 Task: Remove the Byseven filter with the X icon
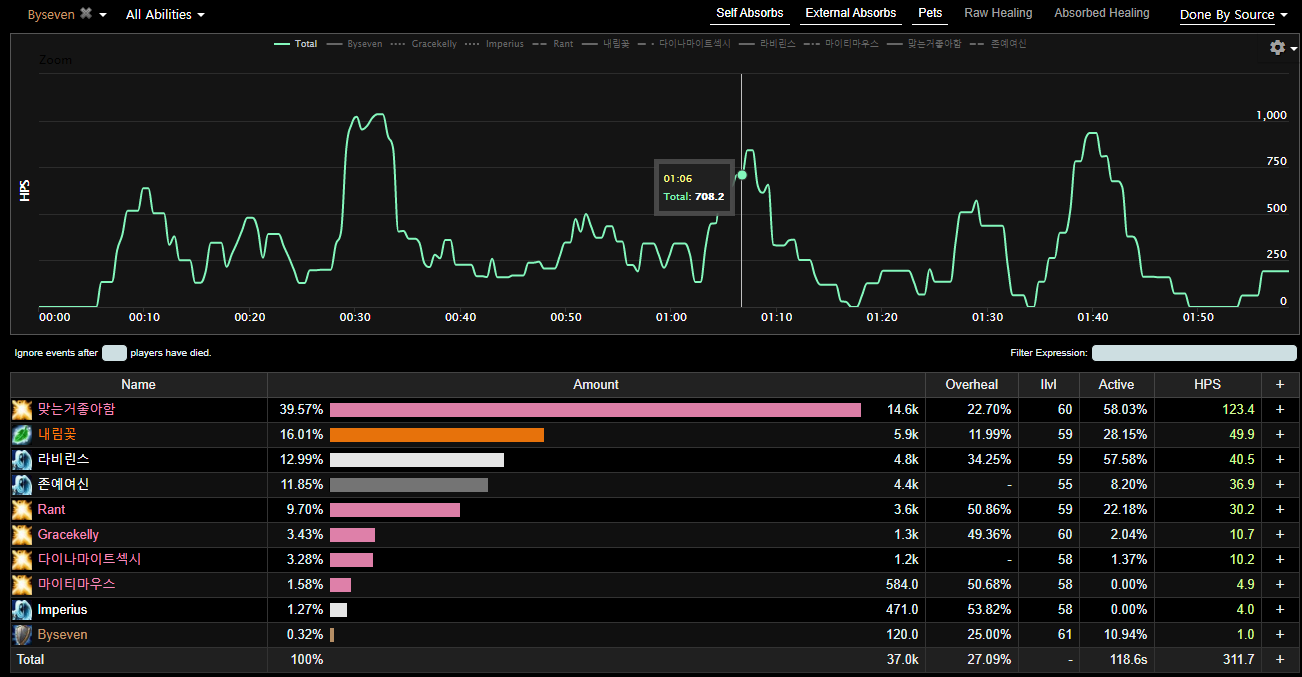click(x=86, y=14)
